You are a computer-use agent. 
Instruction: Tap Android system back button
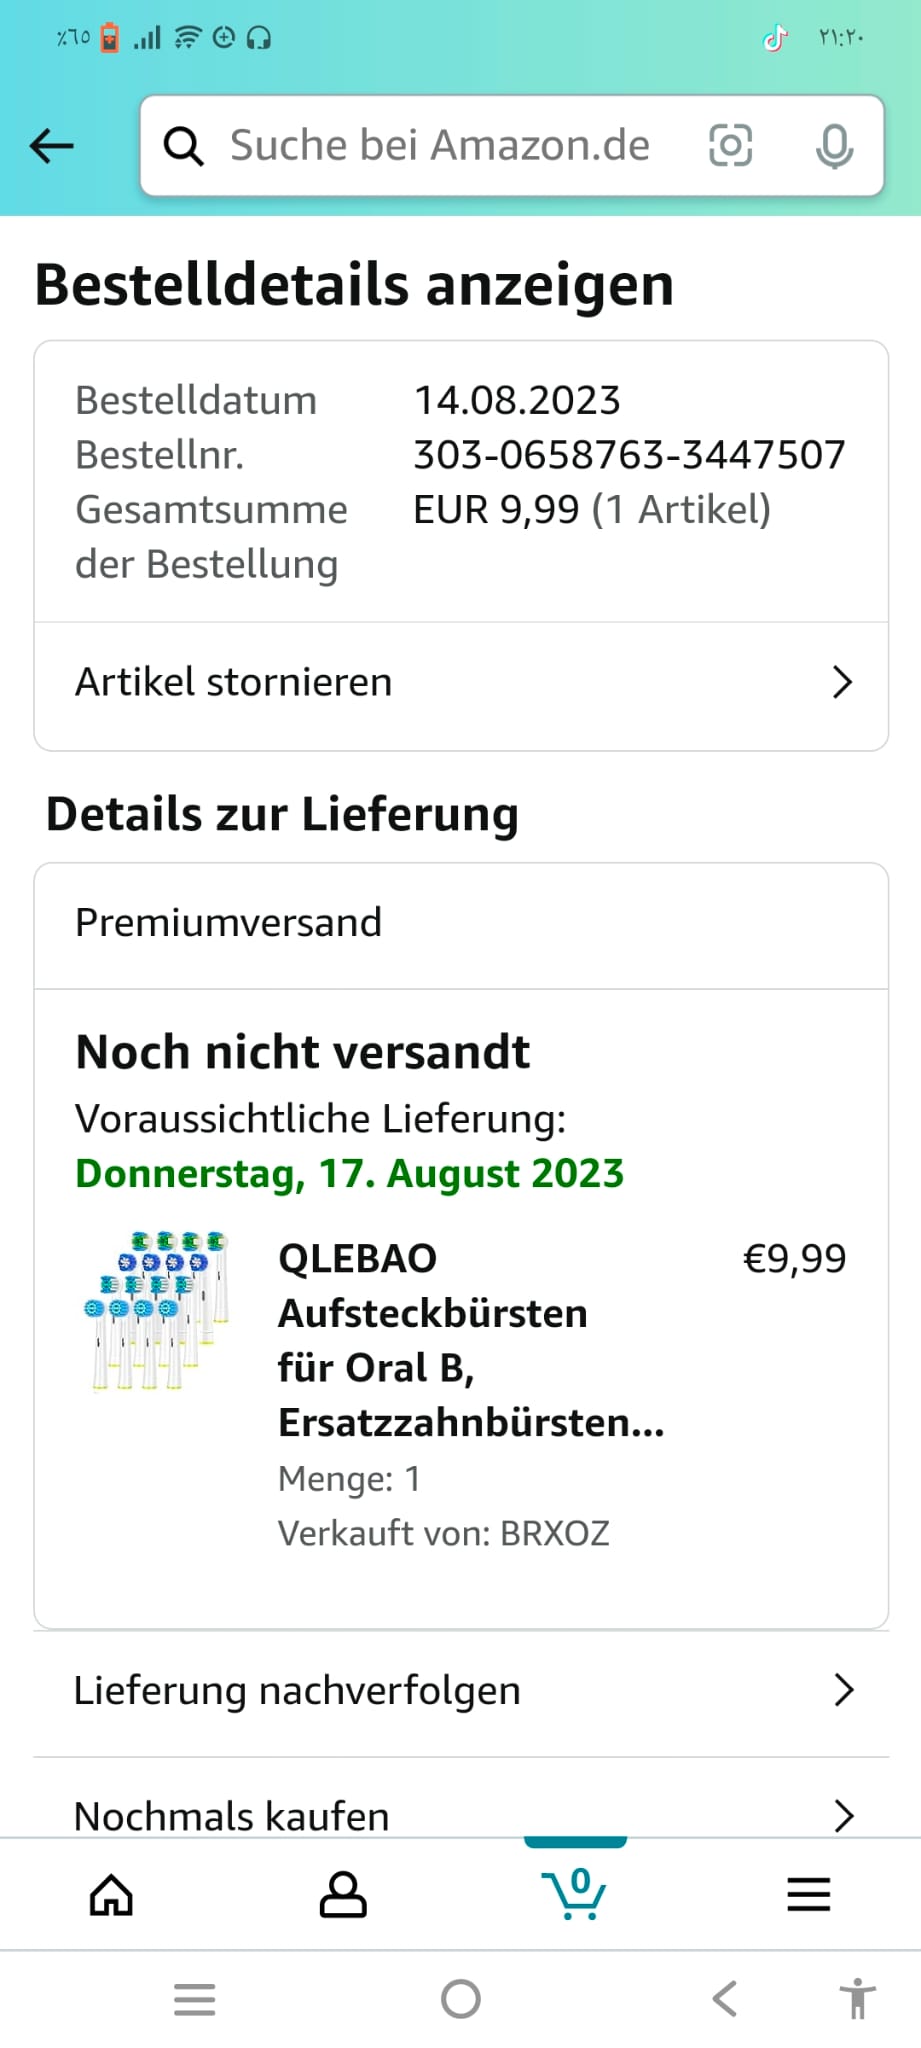725,1999
